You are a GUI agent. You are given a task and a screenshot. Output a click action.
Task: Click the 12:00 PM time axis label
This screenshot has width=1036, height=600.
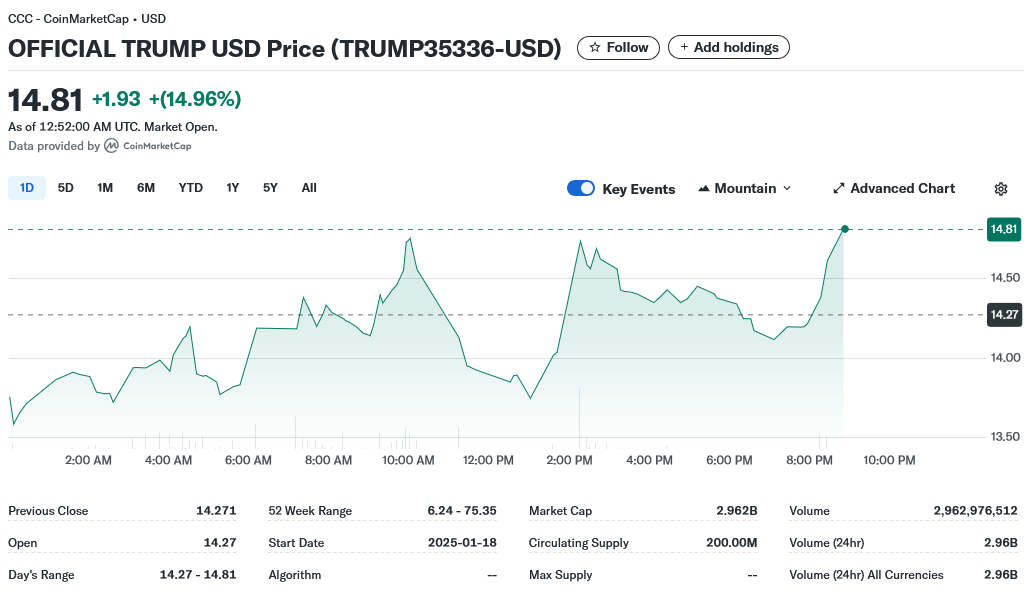click(x=488, y=460)
